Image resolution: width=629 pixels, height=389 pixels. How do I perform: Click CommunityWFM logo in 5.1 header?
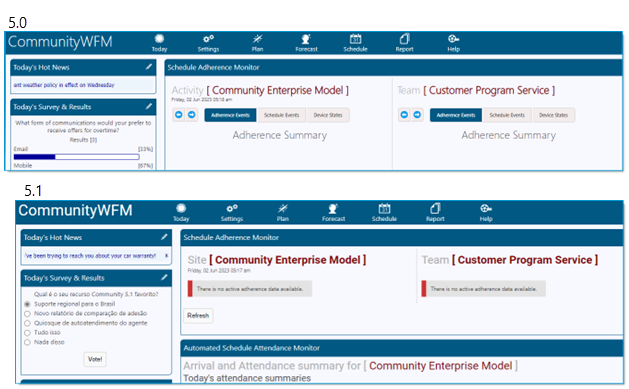point(75,210)
